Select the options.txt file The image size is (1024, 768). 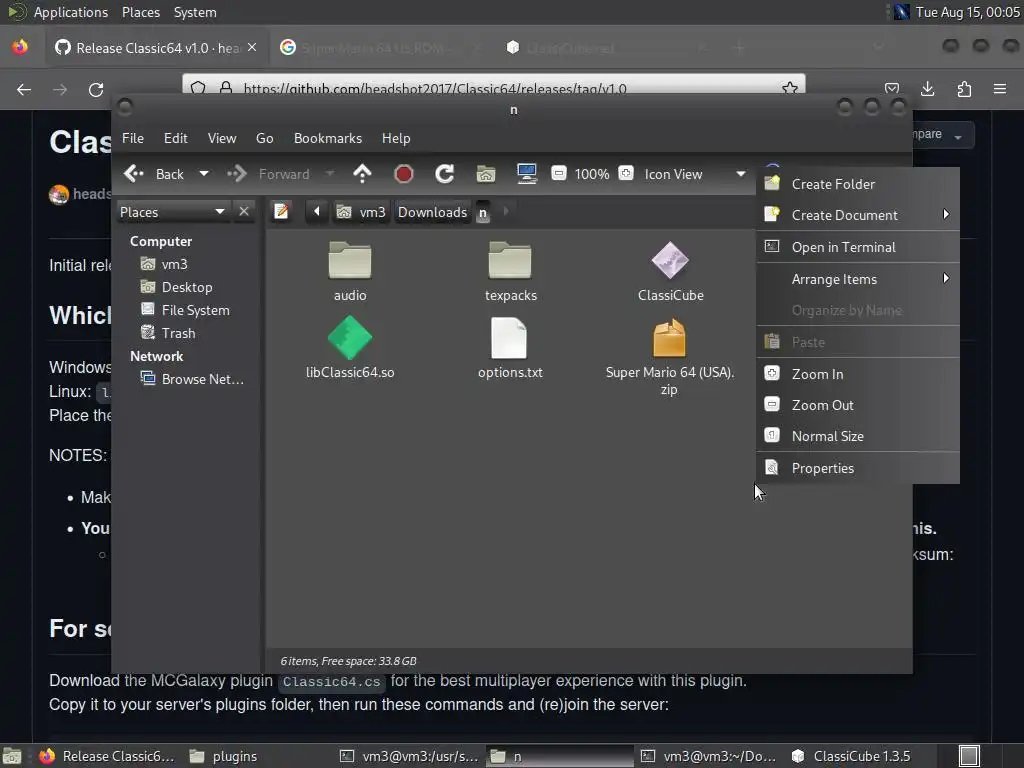(x=509, y=347)
